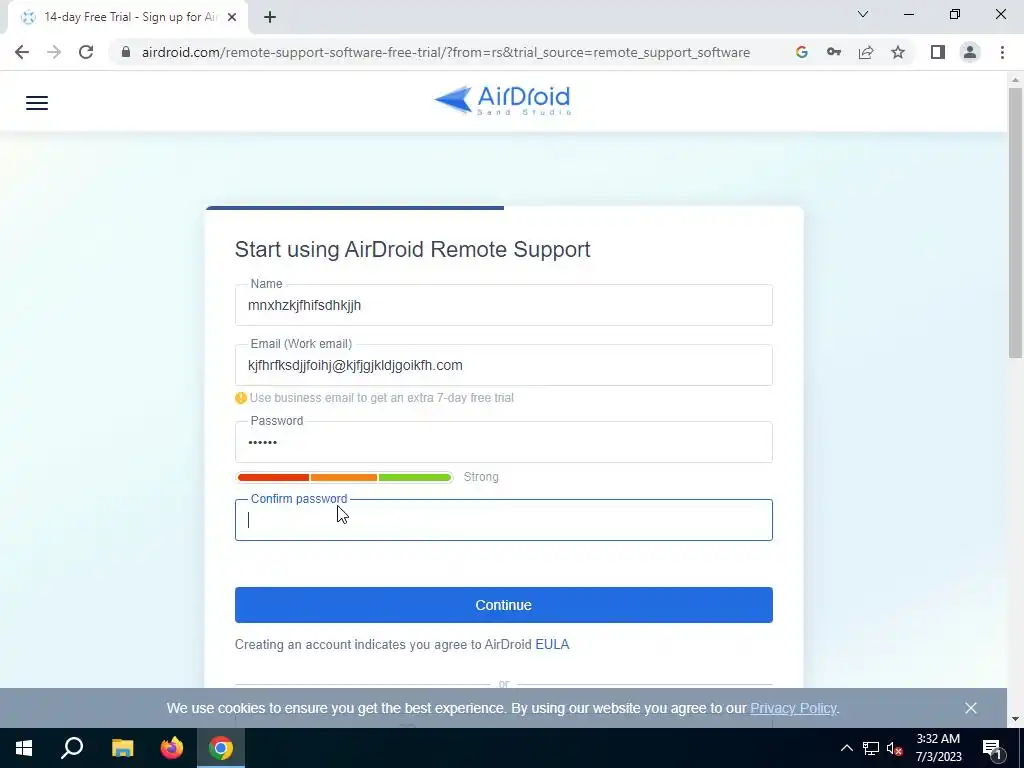Viewport: 1024px width, 768px height.
Task: Click the password strength bar
Action: click(344, 477)
